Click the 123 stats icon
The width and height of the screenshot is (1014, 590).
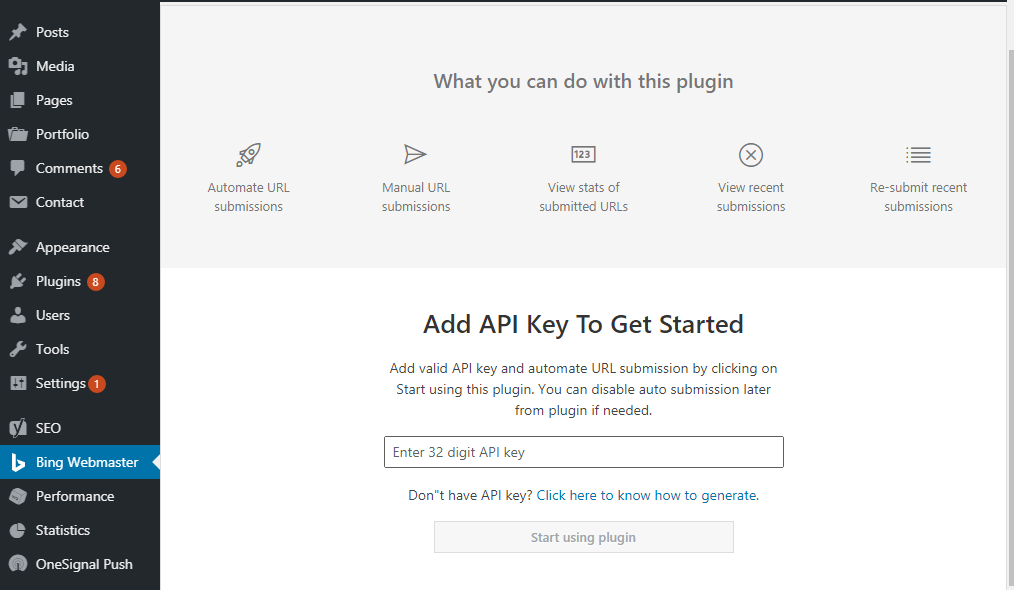pos(583,154)
